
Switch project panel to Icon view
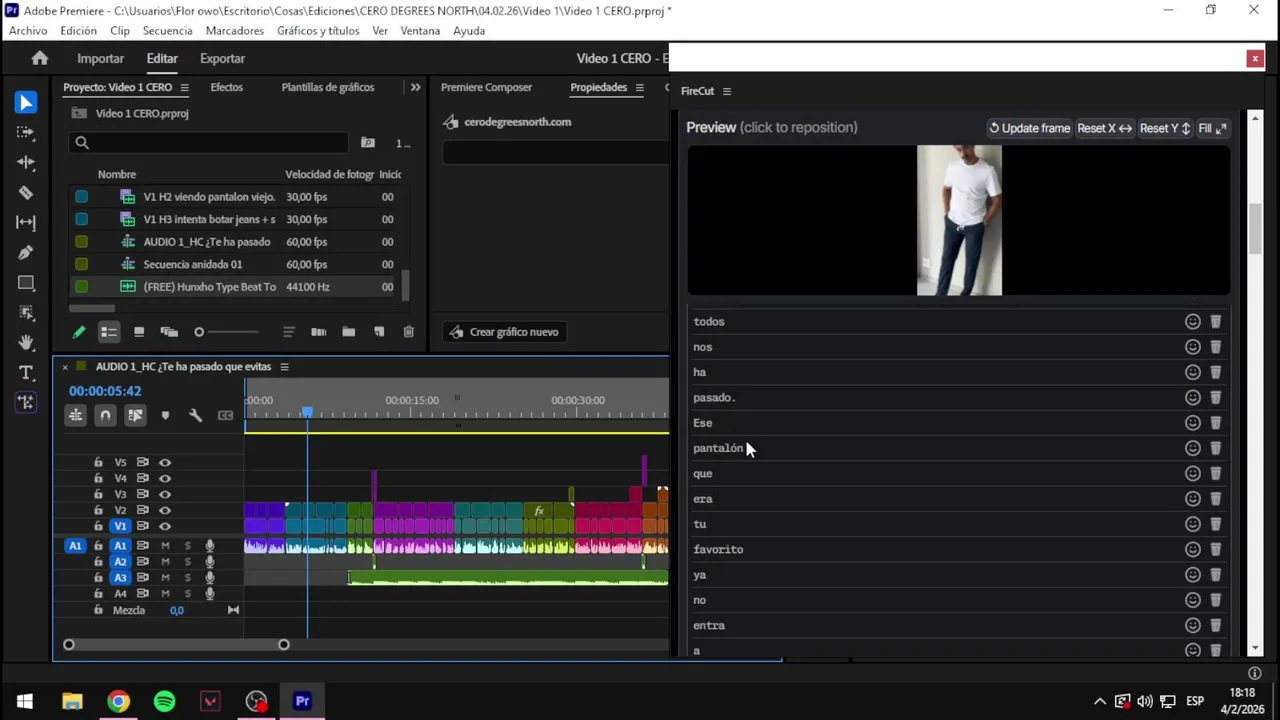(139, 332)
